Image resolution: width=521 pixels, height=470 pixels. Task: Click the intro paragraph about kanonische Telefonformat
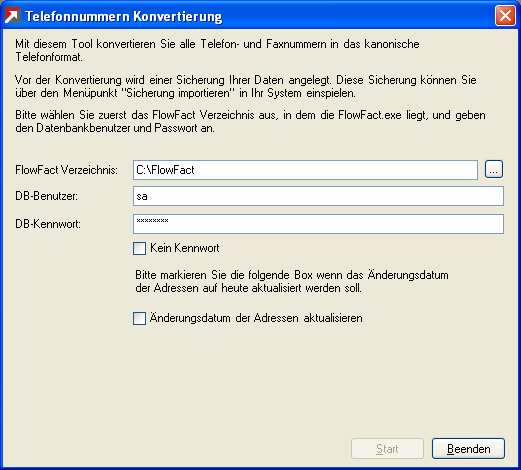(x=217, y=50)
